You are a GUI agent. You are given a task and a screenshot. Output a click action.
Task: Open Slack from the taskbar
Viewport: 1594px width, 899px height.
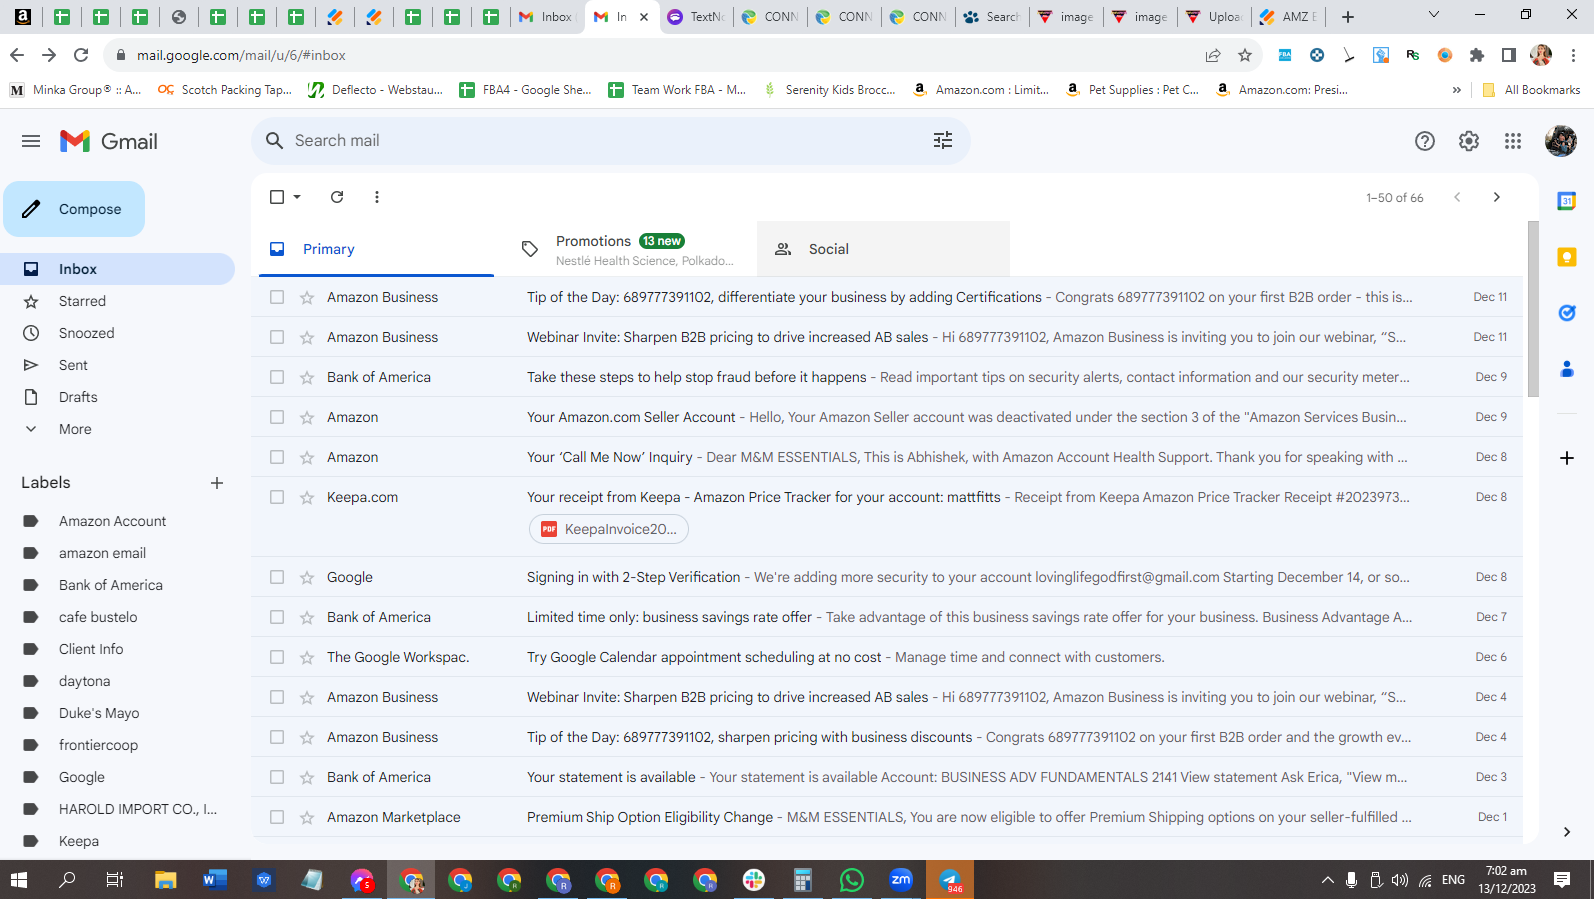click(754, 880)
